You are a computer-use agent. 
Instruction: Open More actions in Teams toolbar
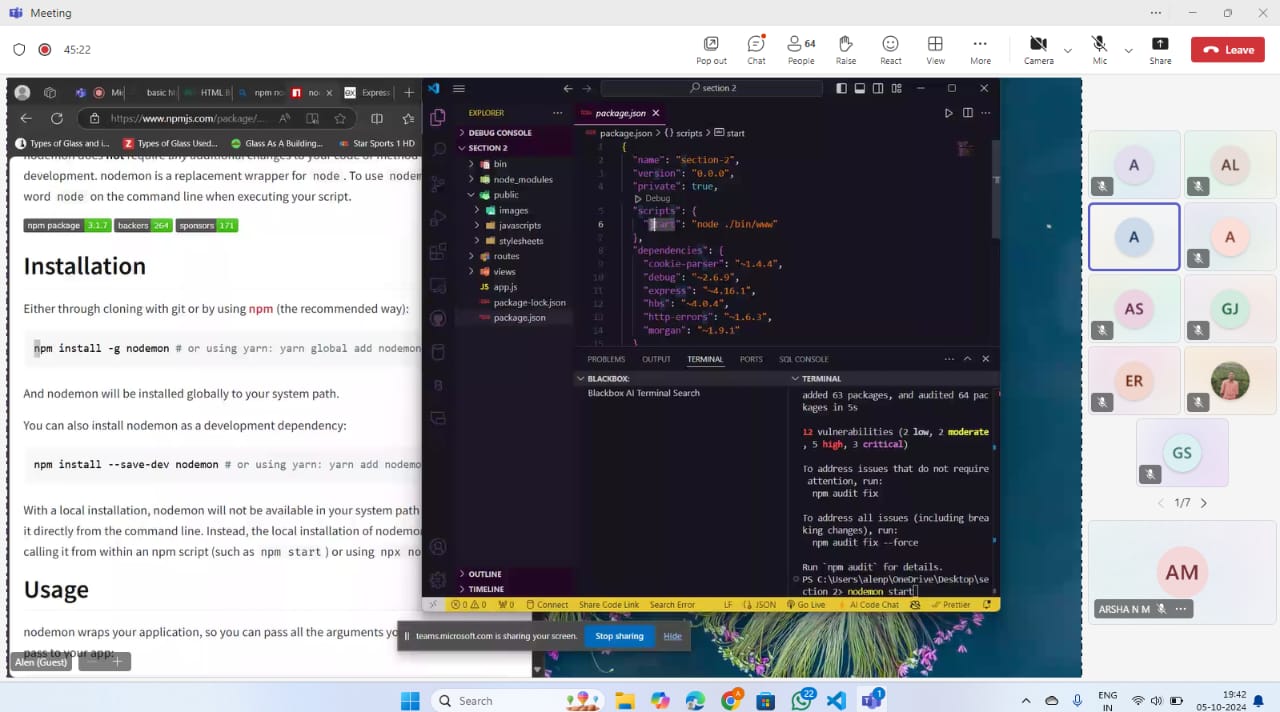[x=980, y=50]
